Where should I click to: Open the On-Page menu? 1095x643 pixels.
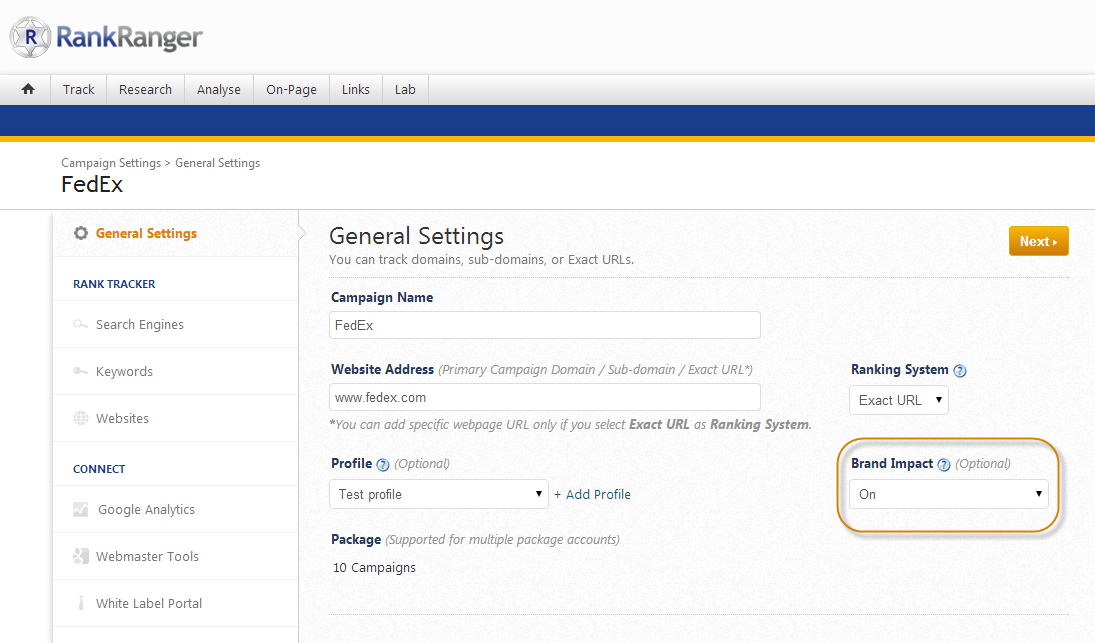coord(291,89)
